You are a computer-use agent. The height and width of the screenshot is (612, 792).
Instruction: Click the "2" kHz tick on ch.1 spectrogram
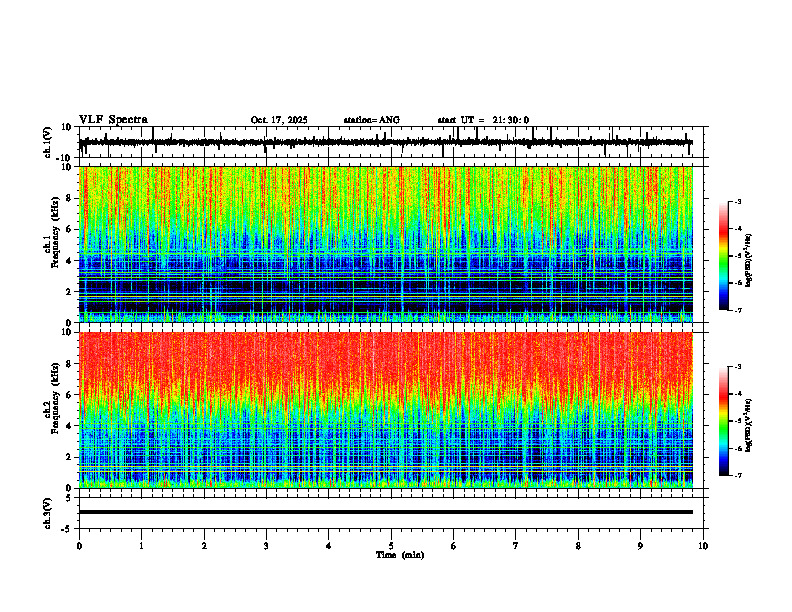coord(69,292)
